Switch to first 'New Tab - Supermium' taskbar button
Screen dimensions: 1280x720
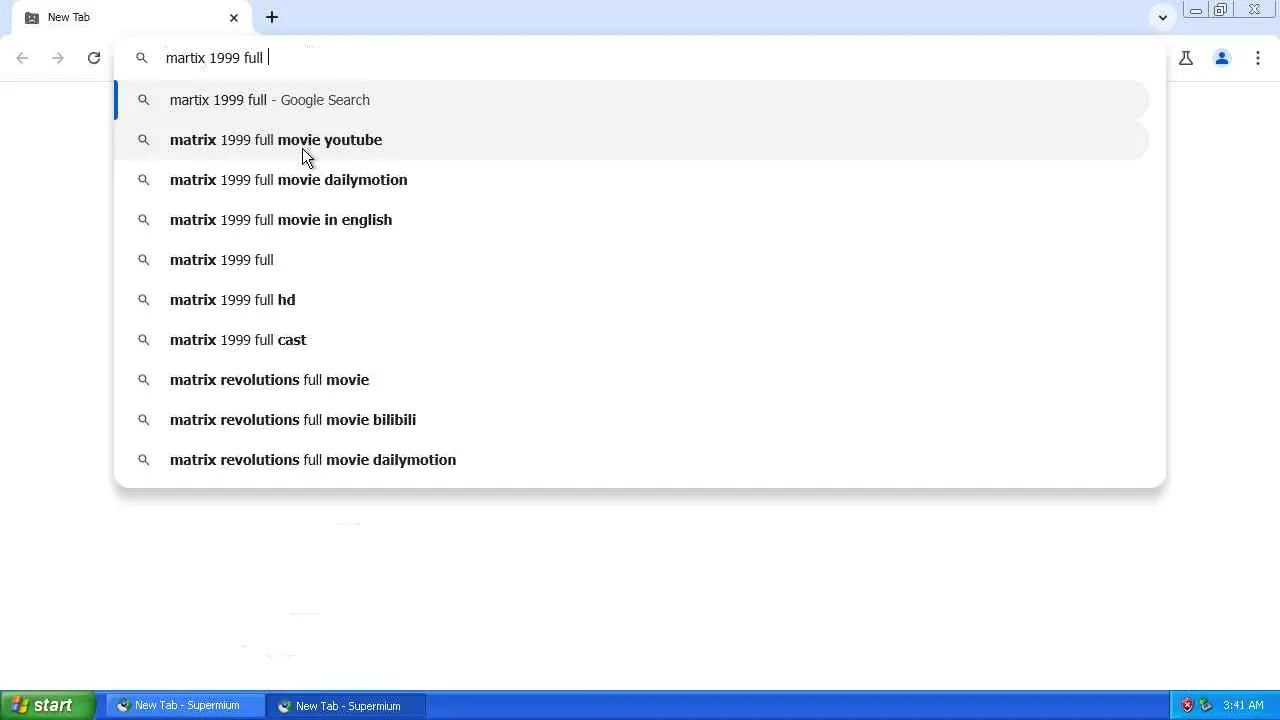tap(185, 706)
